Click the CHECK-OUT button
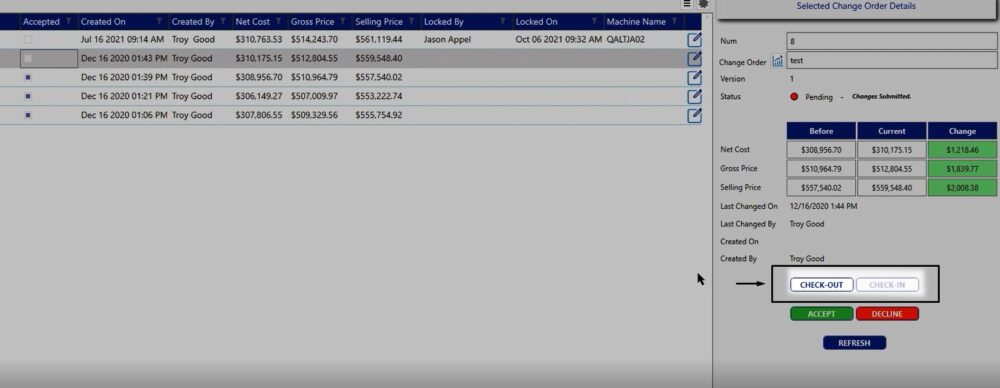The width and height of the screenshot is (1000, 388). [821, 285]
